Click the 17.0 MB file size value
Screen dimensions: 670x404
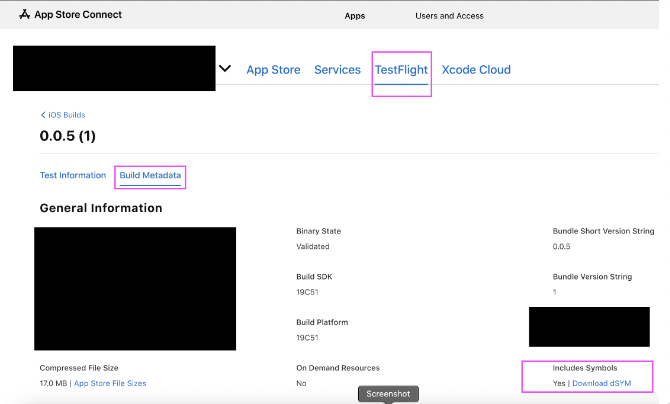[x=53, y=383]
